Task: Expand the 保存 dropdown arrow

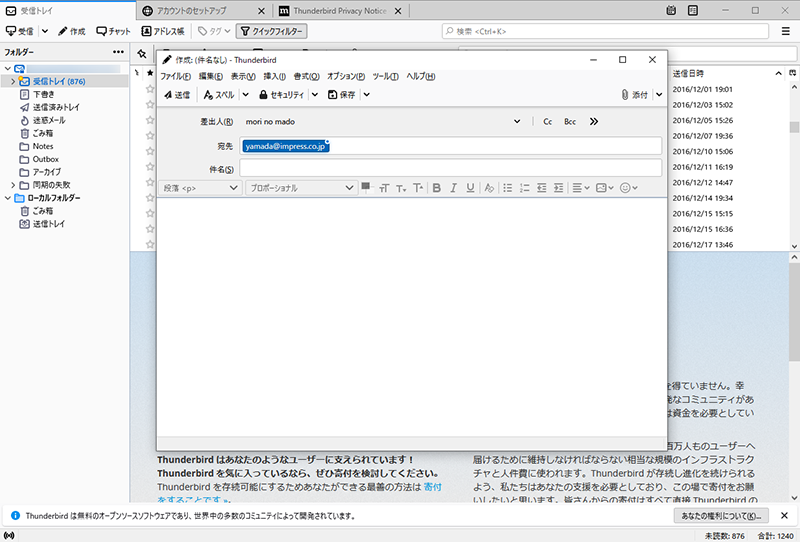Action: pos(366,94)
